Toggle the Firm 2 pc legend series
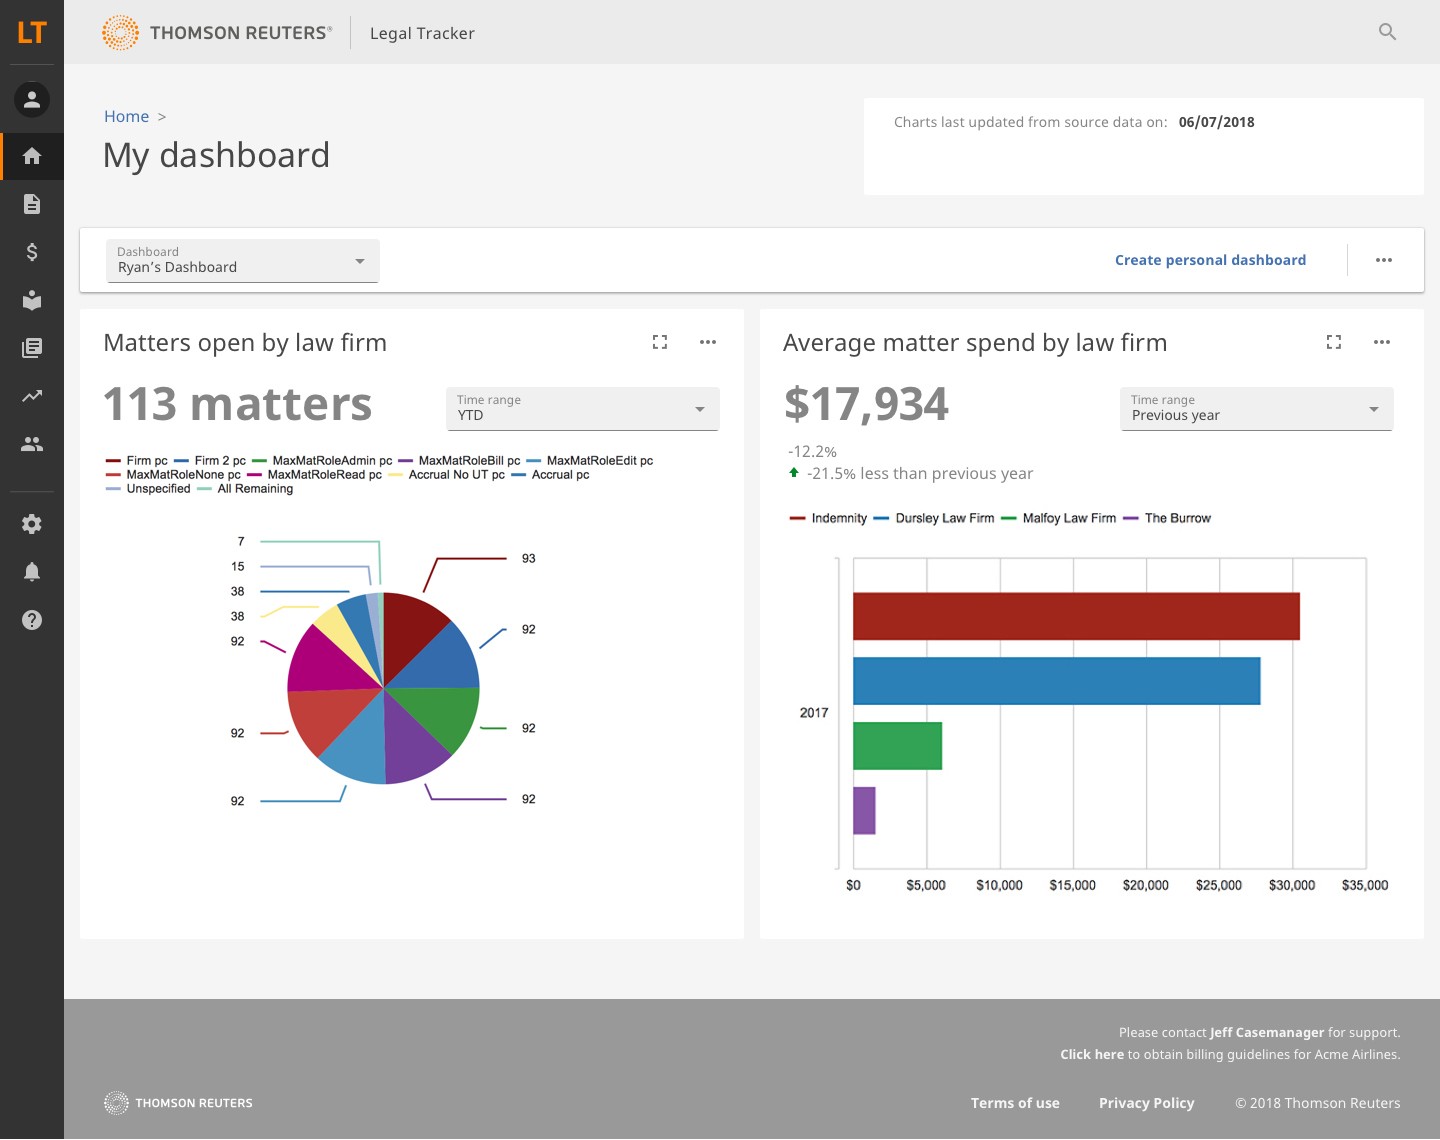The image size is (1440, 1140). (219, 461)
